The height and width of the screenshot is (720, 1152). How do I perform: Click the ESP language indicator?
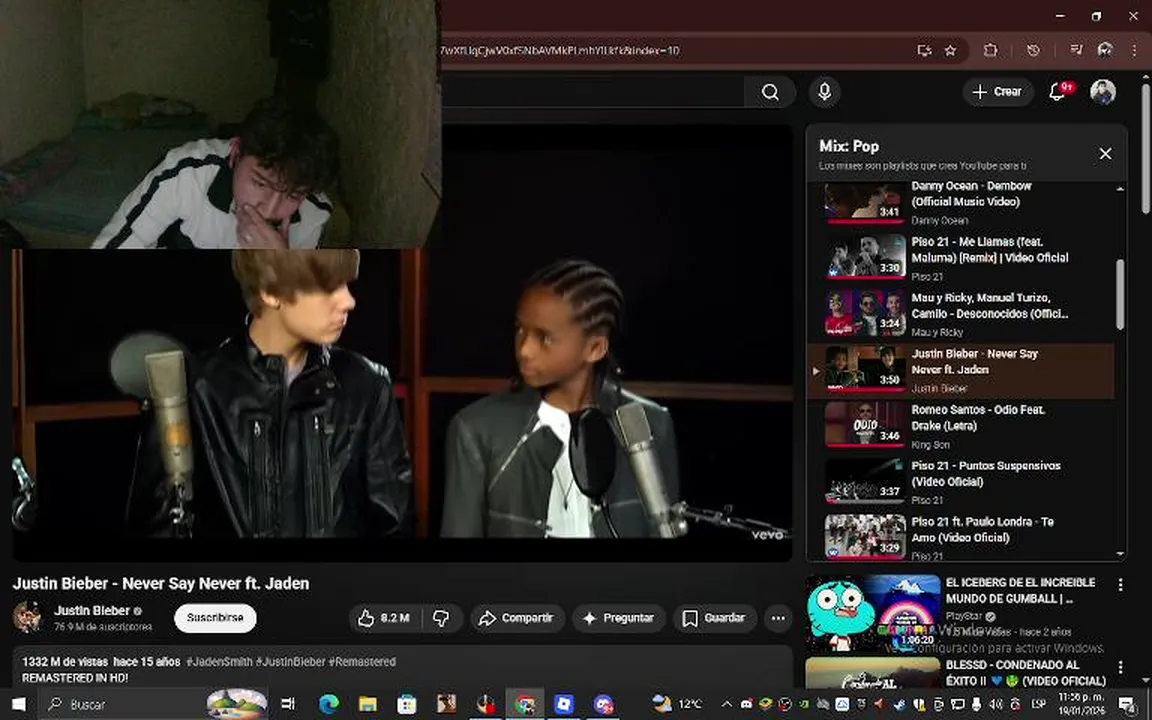(1038, 704)
